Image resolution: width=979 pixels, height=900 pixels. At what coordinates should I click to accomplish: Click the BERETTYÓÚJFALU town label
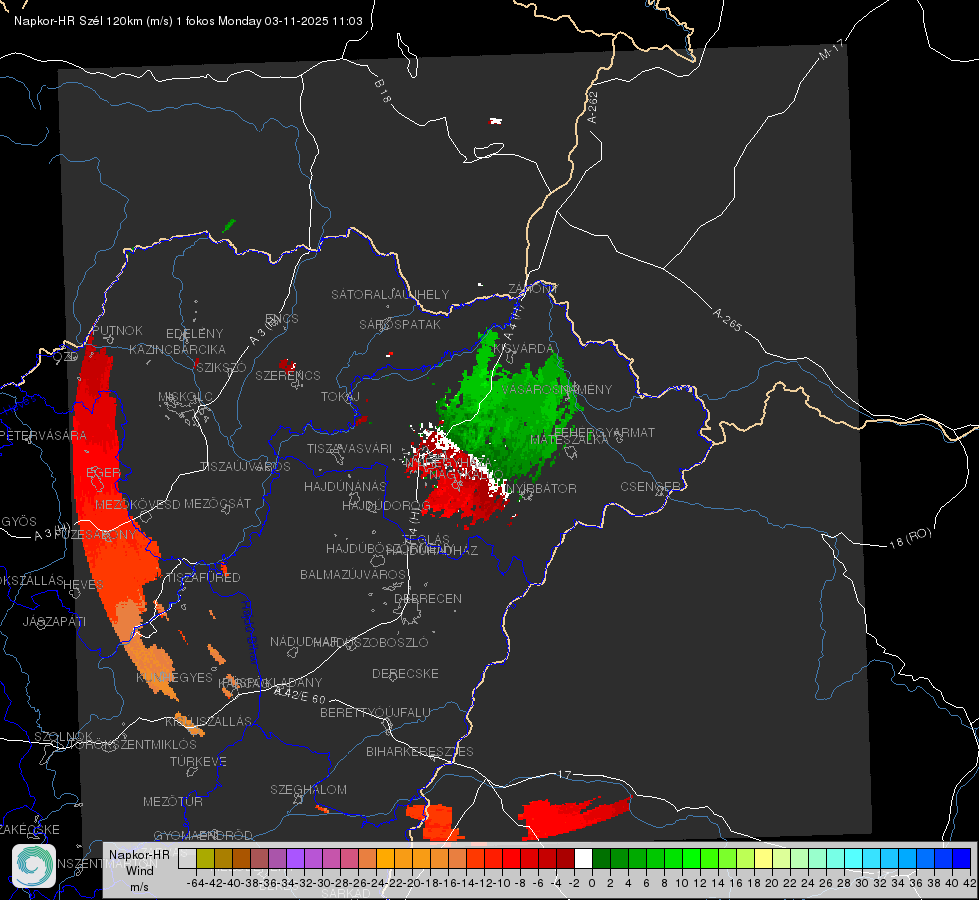375,712
